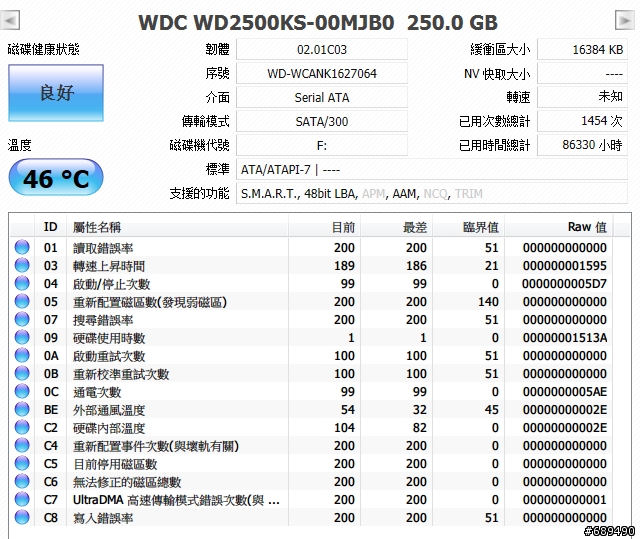Click status icon for attribute 05 row

(x=22, y=301)
